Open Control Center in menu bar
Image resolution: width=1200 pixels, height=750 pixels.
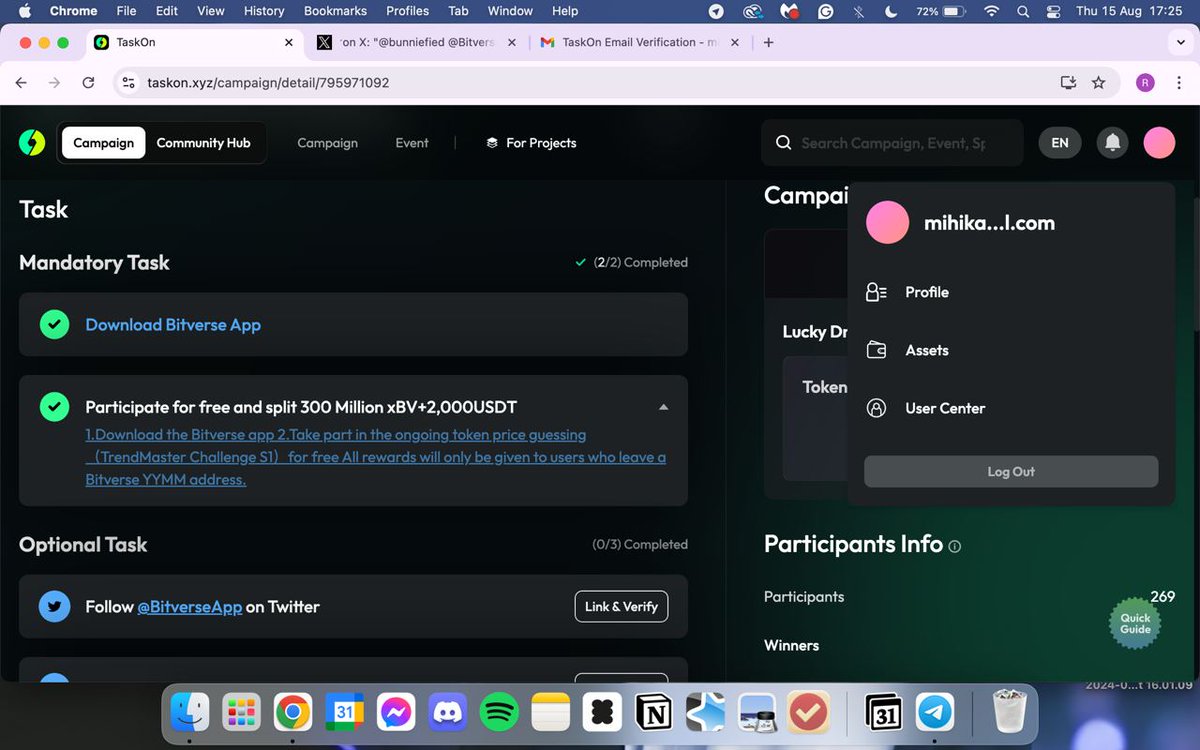pos(1052,11)
